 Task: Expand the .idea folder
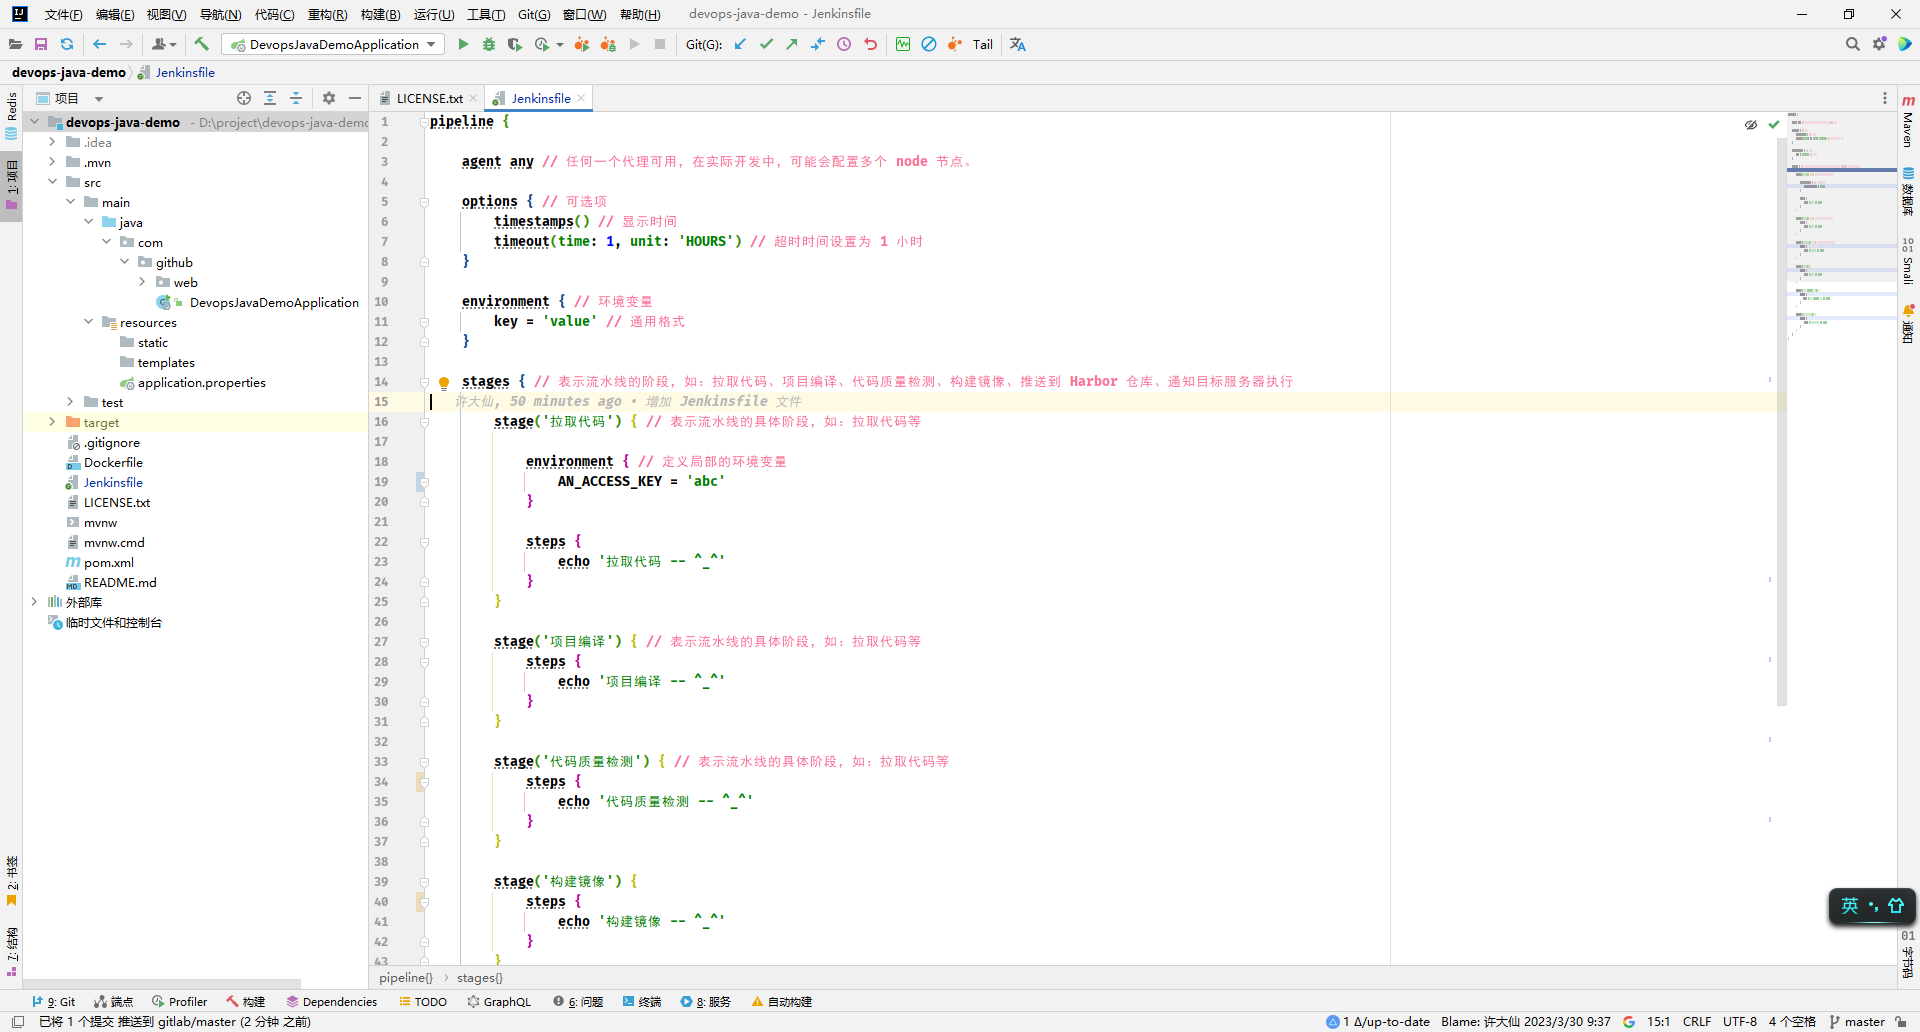click(x=52, y=142)
